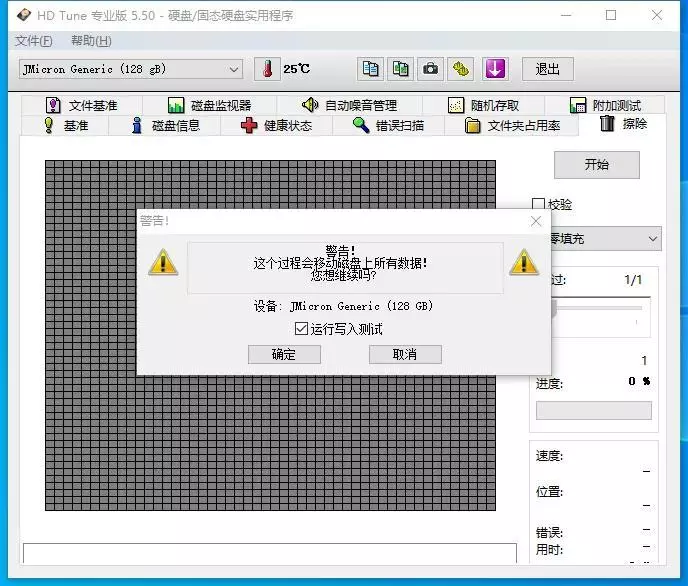
Task: Click the 取消 button in the warning
Action: pos(405,354)
